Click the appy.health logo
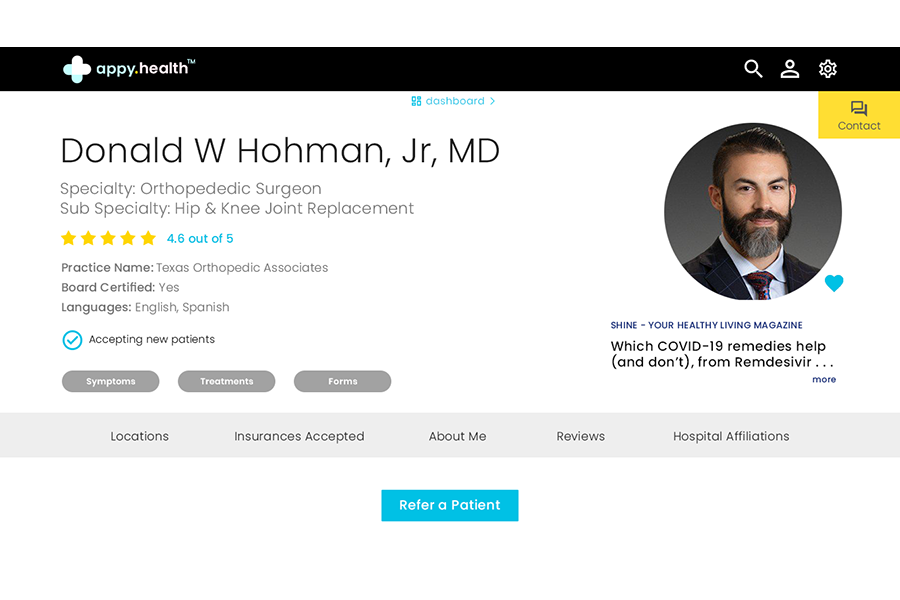900x600 pixels. tap(129, 69)
